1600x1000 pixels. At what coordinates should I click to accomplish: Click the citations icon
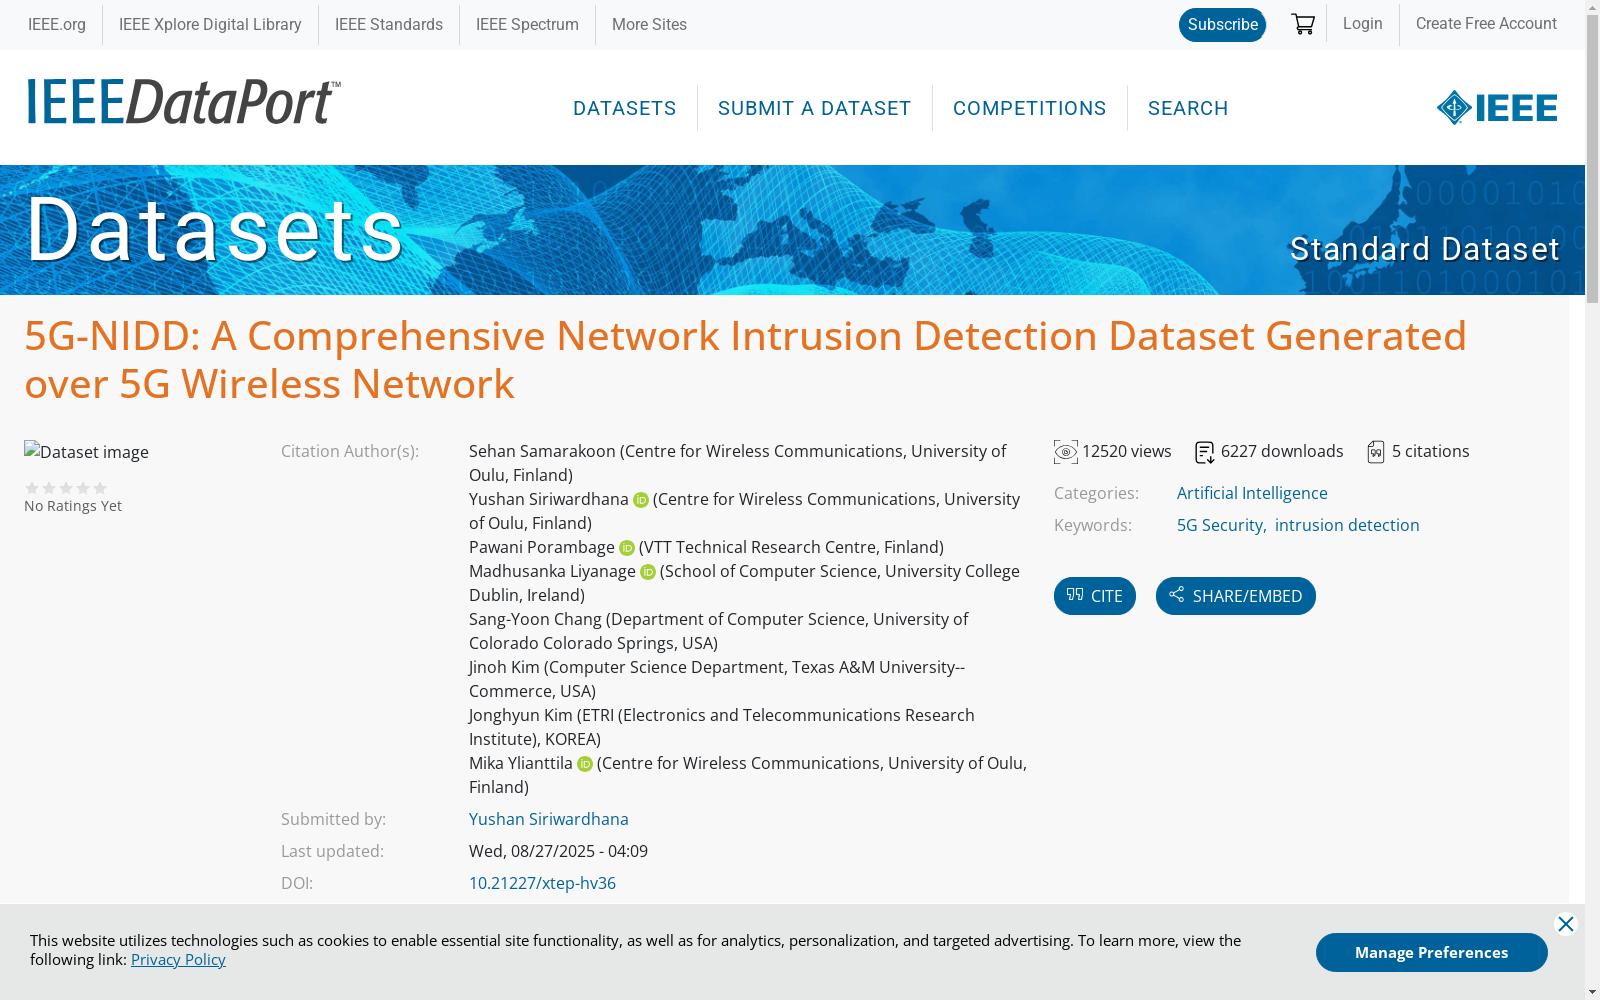coord(1376,452)
